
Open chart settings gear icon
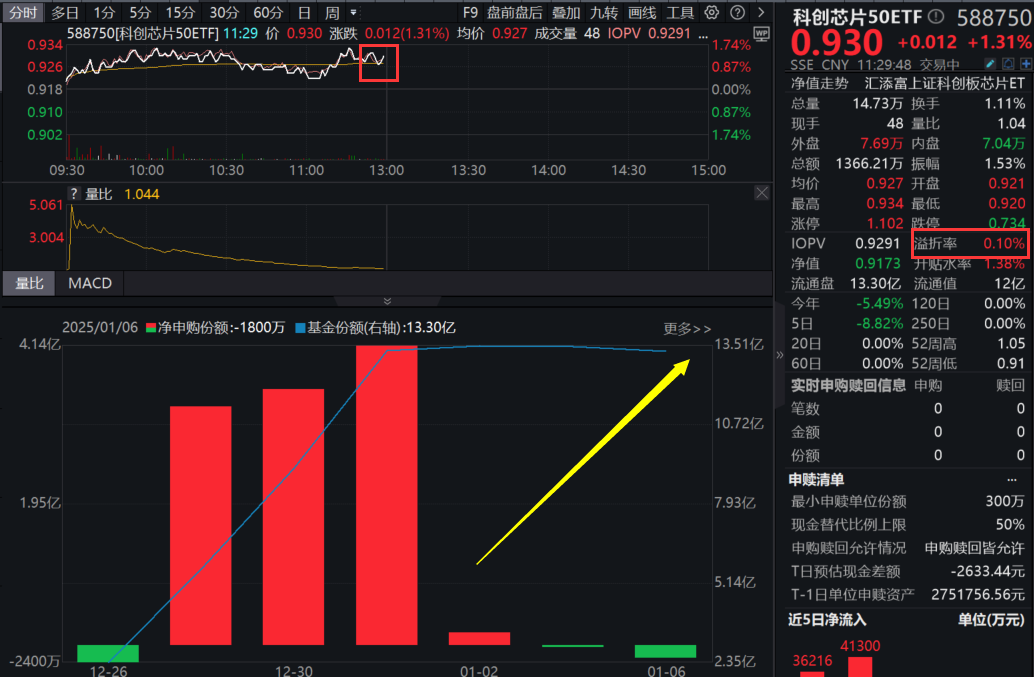712,13
